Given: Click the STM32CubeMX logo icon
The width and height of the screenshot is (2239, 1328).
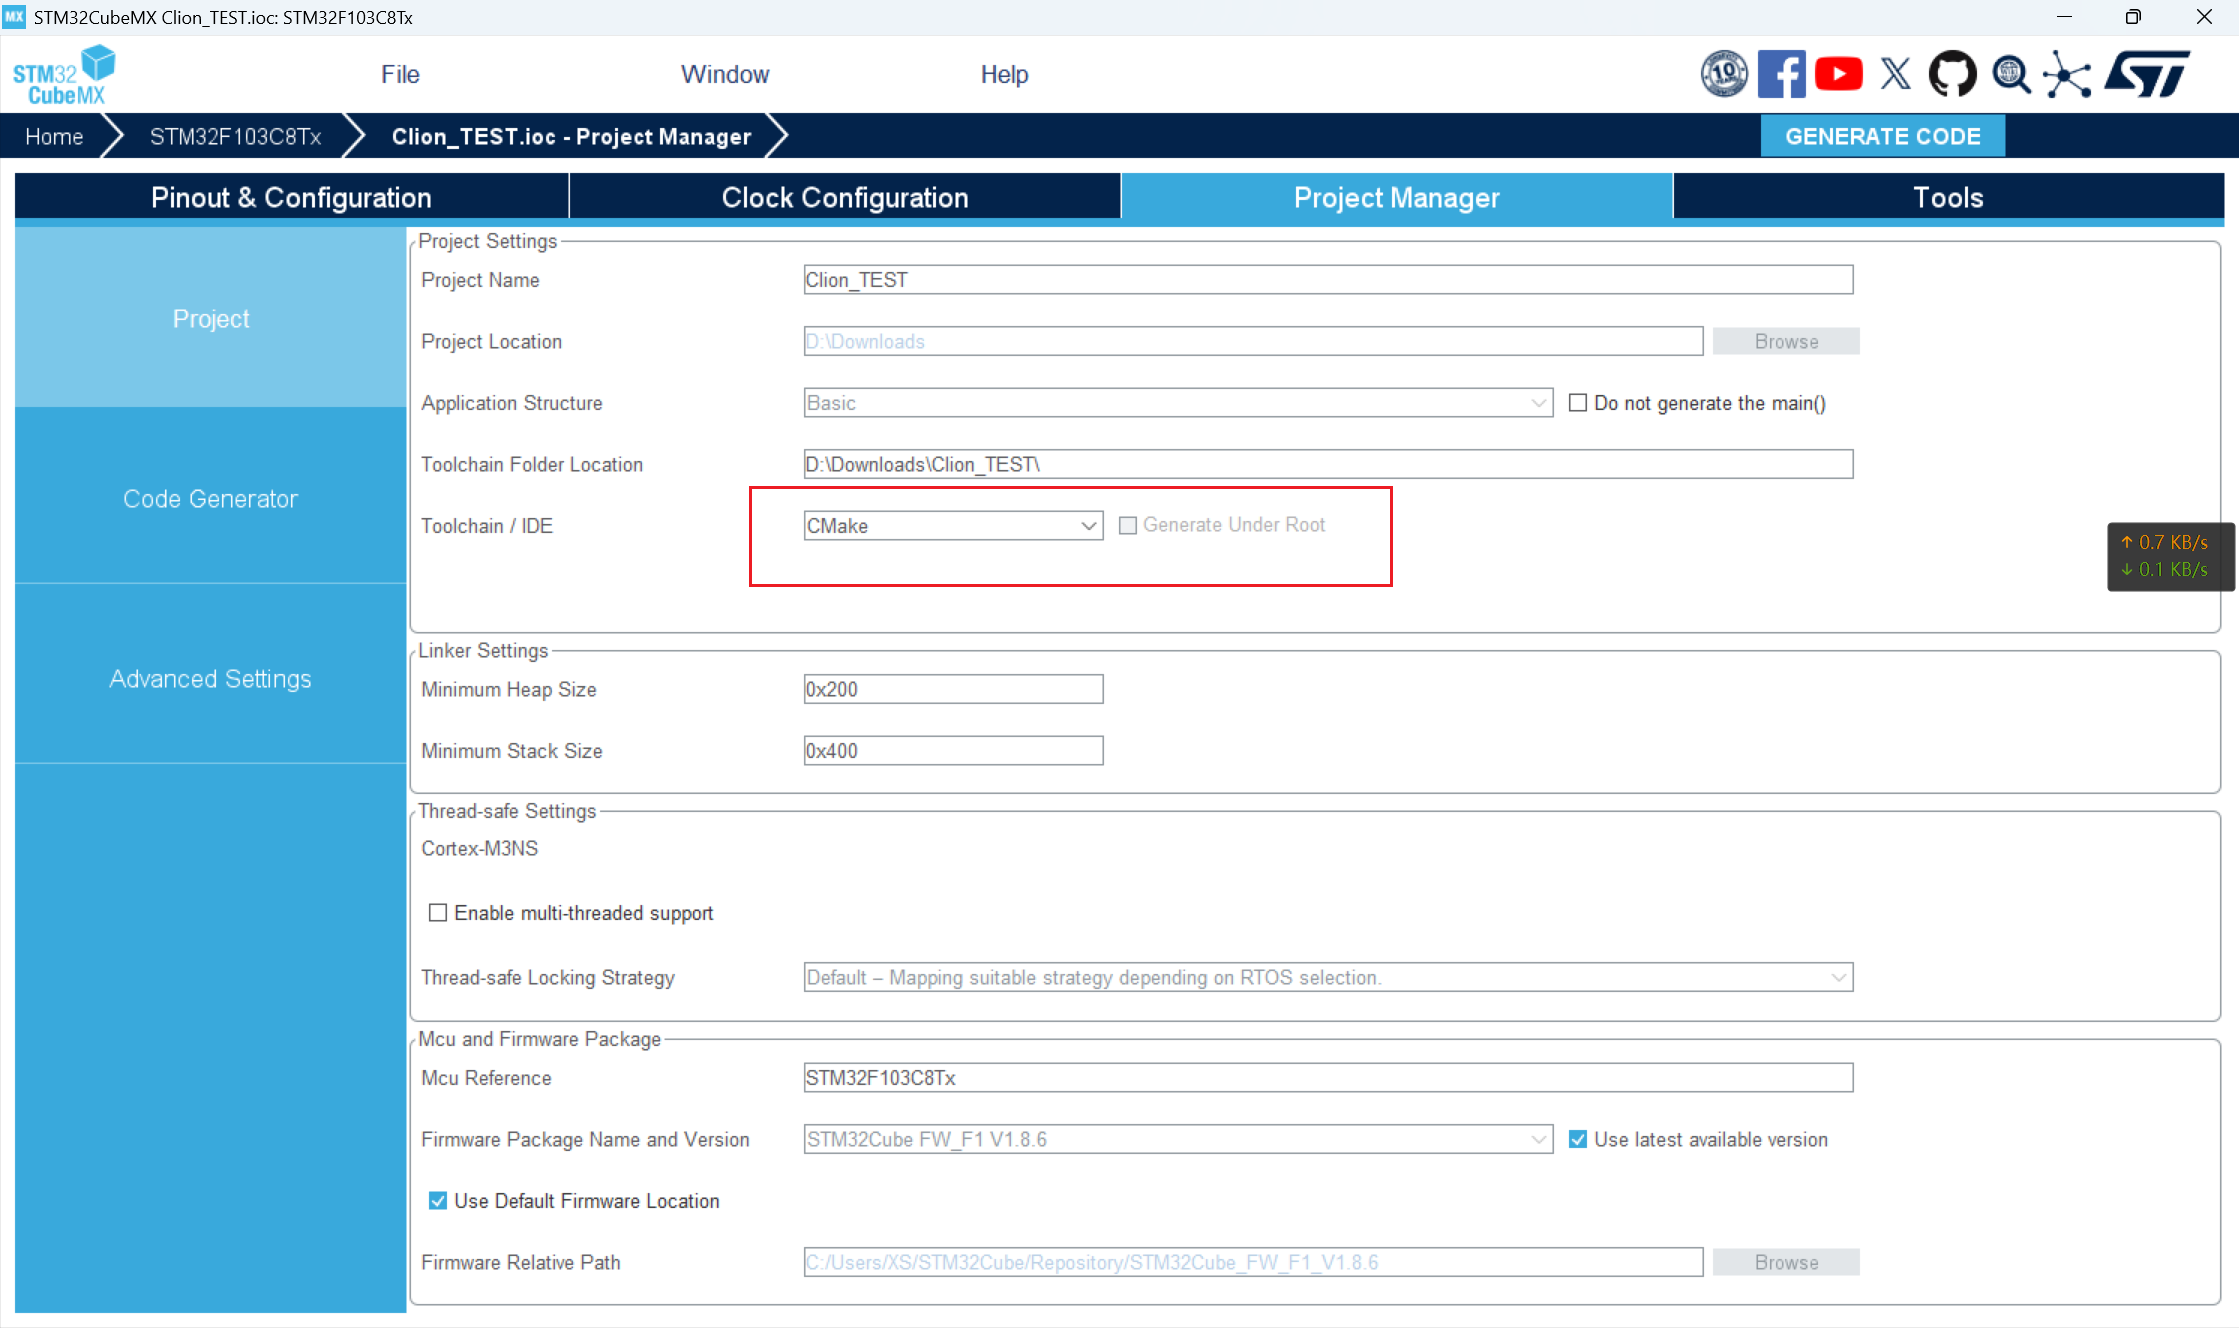Looking at the screenshot, I should [64, 75].
